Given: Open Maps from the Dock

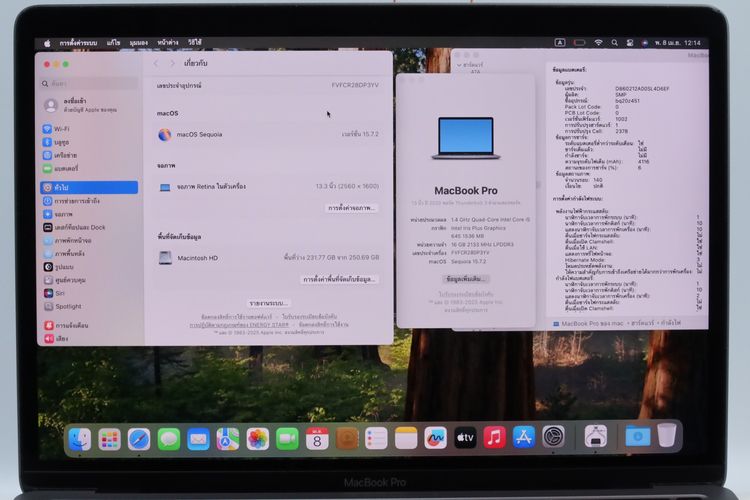Looking at the screenshot, I should pos(228,439).
